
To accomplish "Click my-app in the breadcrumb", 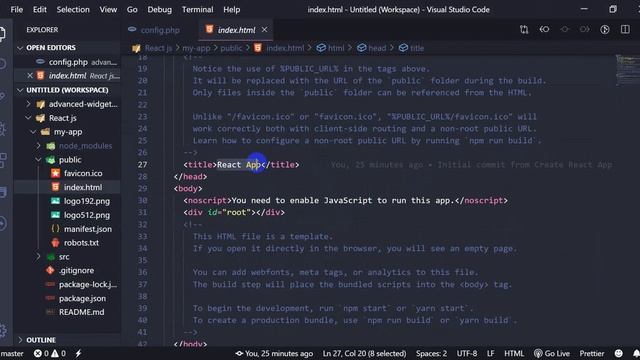I will (x=196, y=48).
